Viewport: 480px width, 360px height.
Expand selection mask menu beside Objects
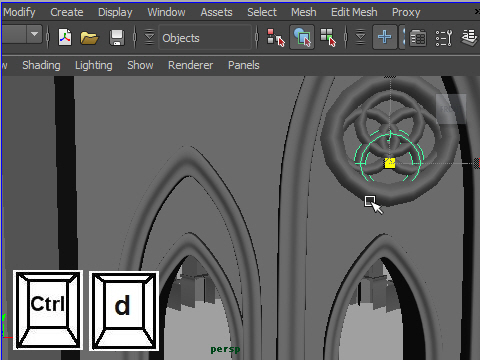[x=150, y=37]
